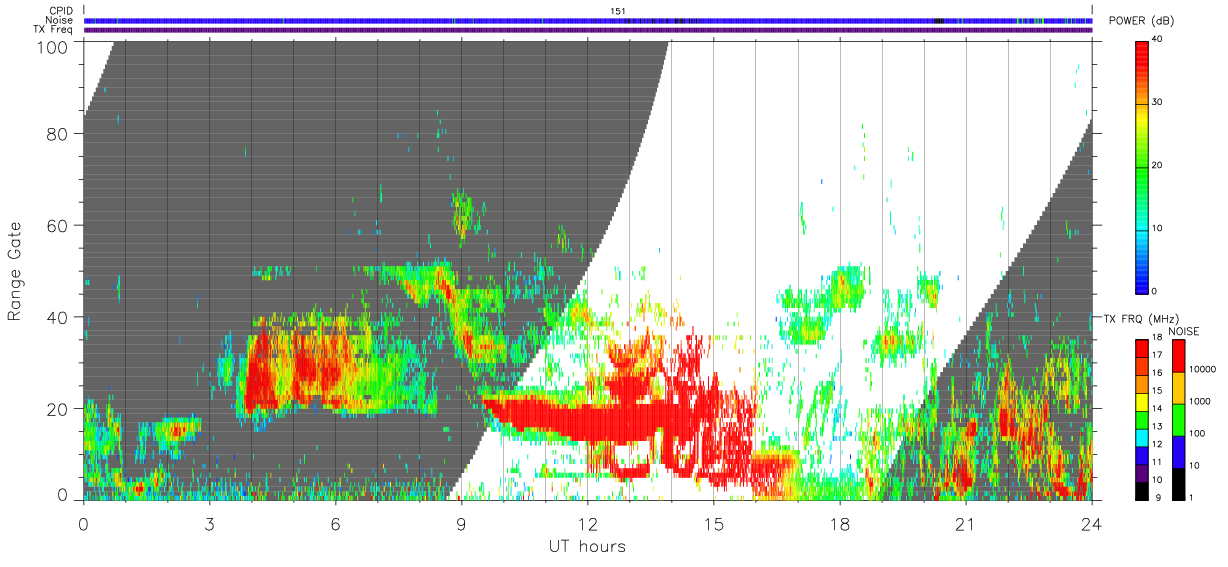Viewport: 1228px width, 567px height.
Task: Click x-axis tick label '21'
Action: click(965, 523)
